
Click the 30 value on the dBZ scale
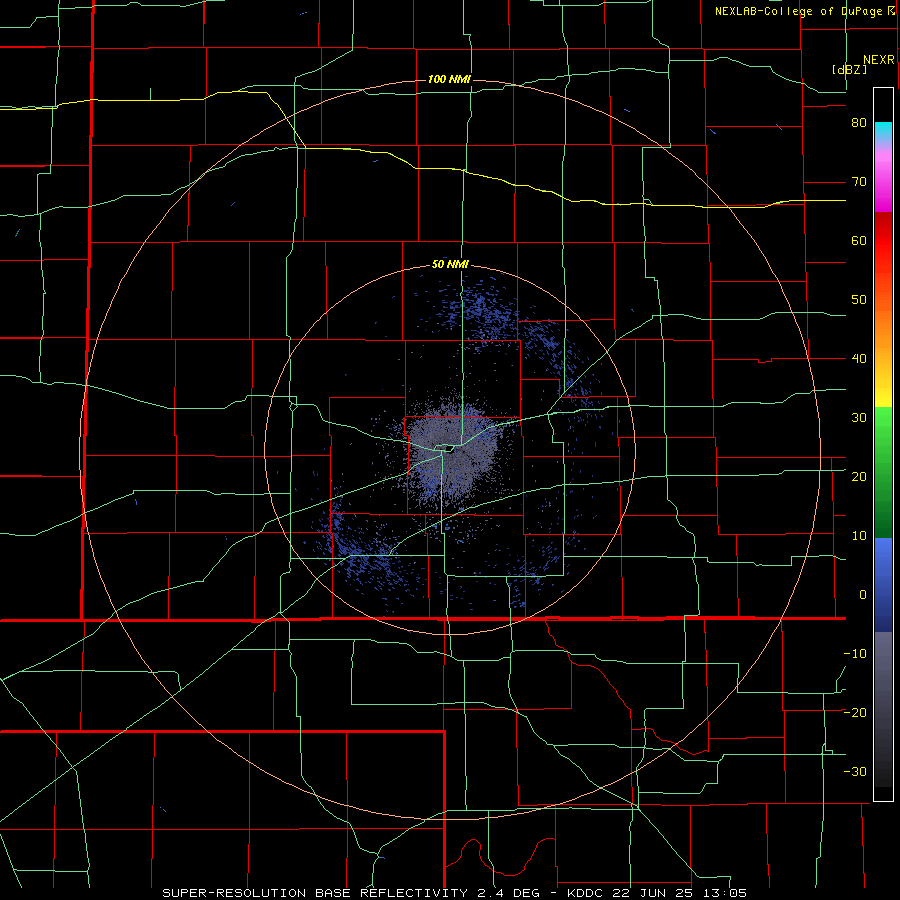coord(859,417)
